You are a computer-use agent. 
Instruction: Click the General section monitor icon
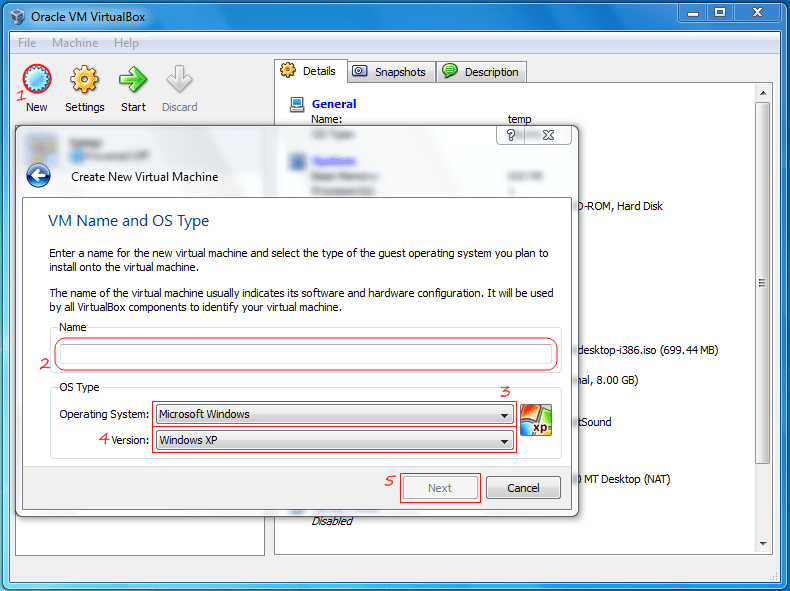tap(297, 104)
